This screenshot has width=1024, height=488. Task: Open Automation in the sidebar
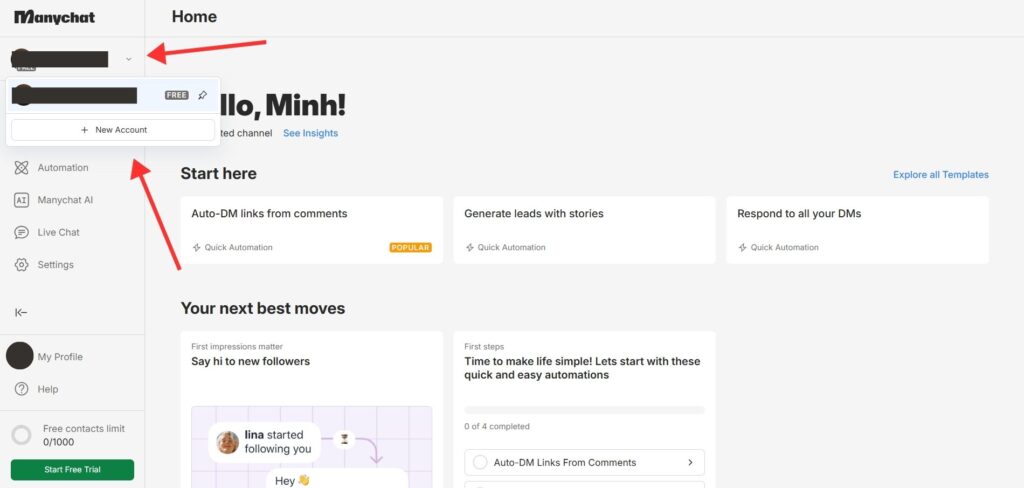[63, 168]
